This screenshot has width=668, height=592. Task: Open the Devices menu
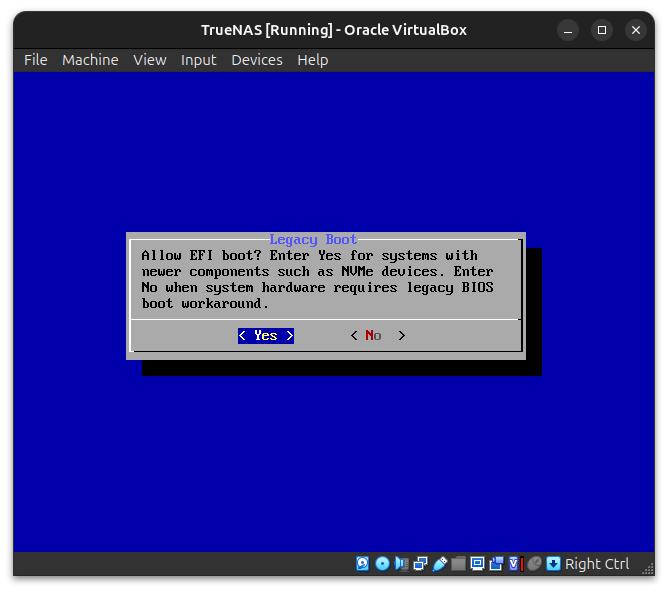[256, 60]
